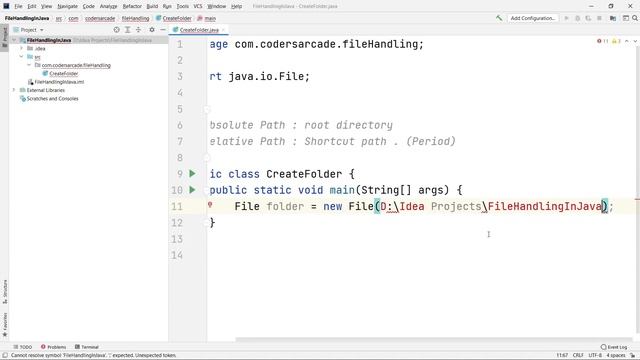Go to next highlighted error arrow
640x360 pixels.
tap(635, 41)
